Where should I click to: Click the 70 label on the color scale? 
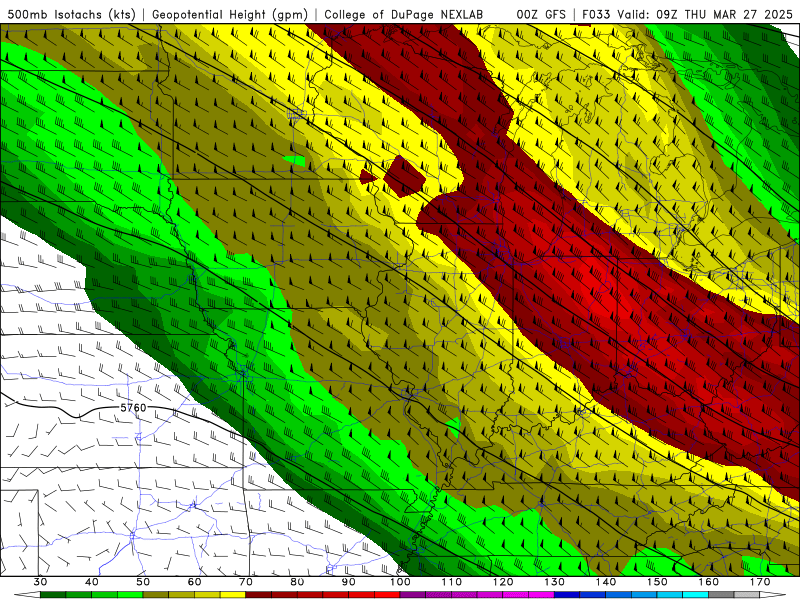click(246, 582)
